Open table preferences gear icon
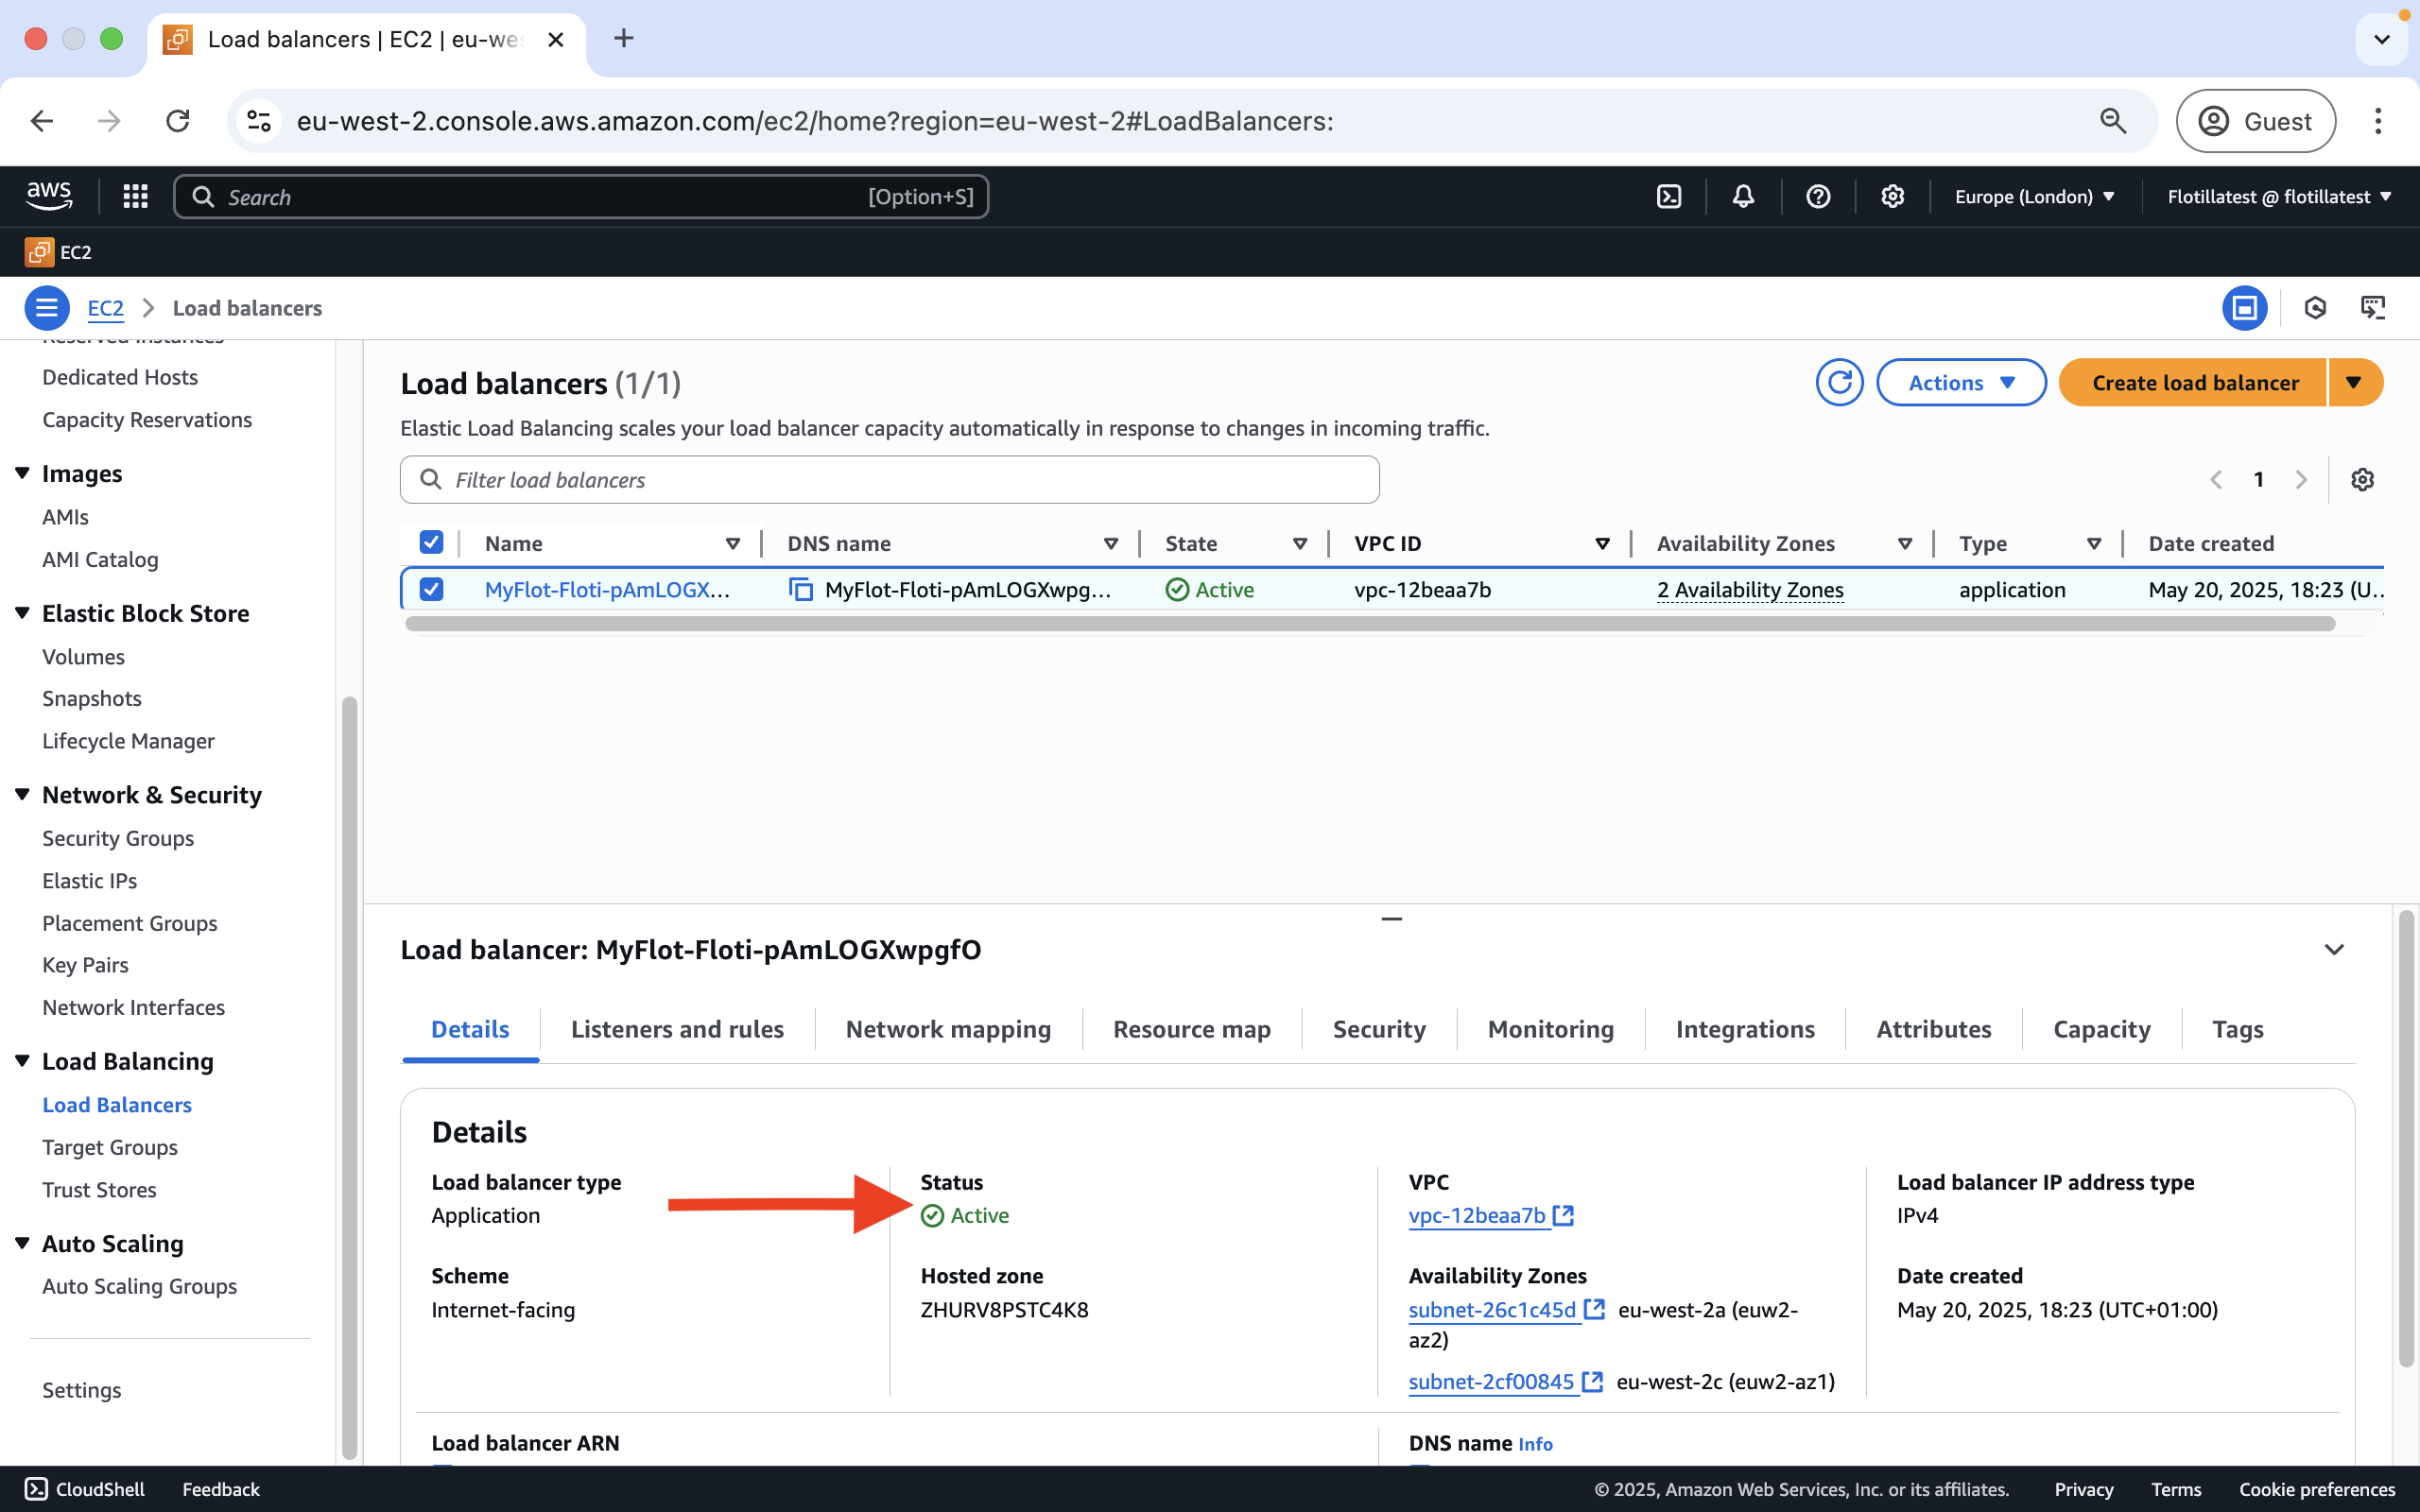Screen dimensions: 2420x1512 tap(2362, 480)
